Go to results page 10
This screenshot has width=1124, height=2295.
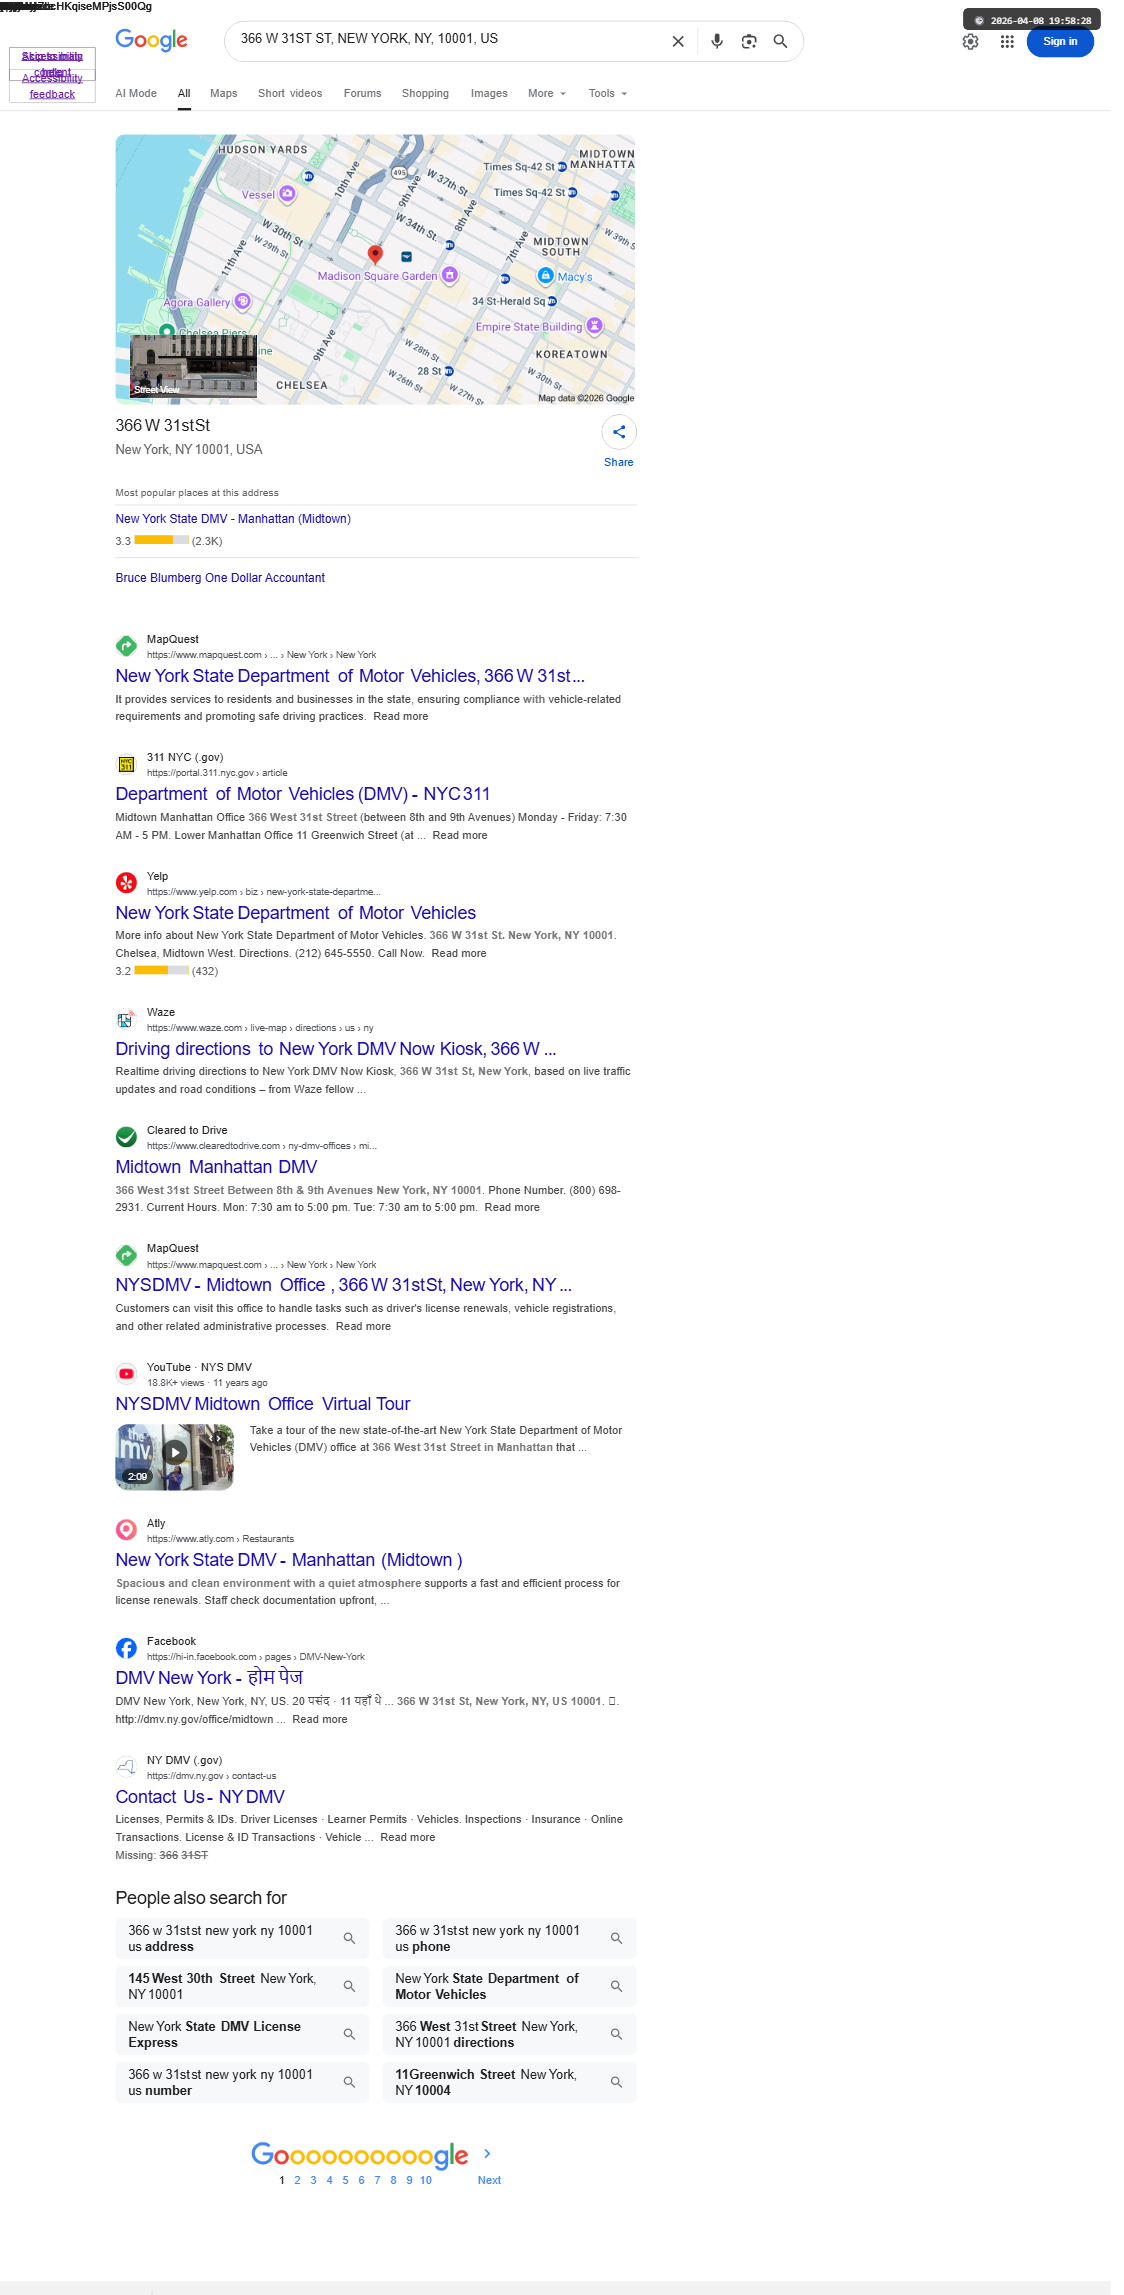pos(426,2180)
